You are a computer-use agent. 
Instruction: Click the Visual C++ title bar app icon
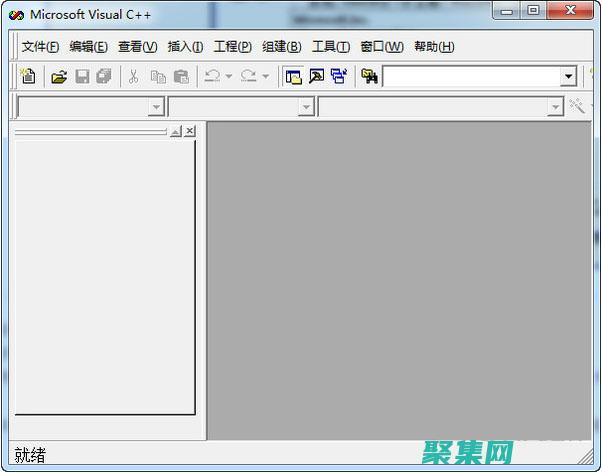coord(17,15)
